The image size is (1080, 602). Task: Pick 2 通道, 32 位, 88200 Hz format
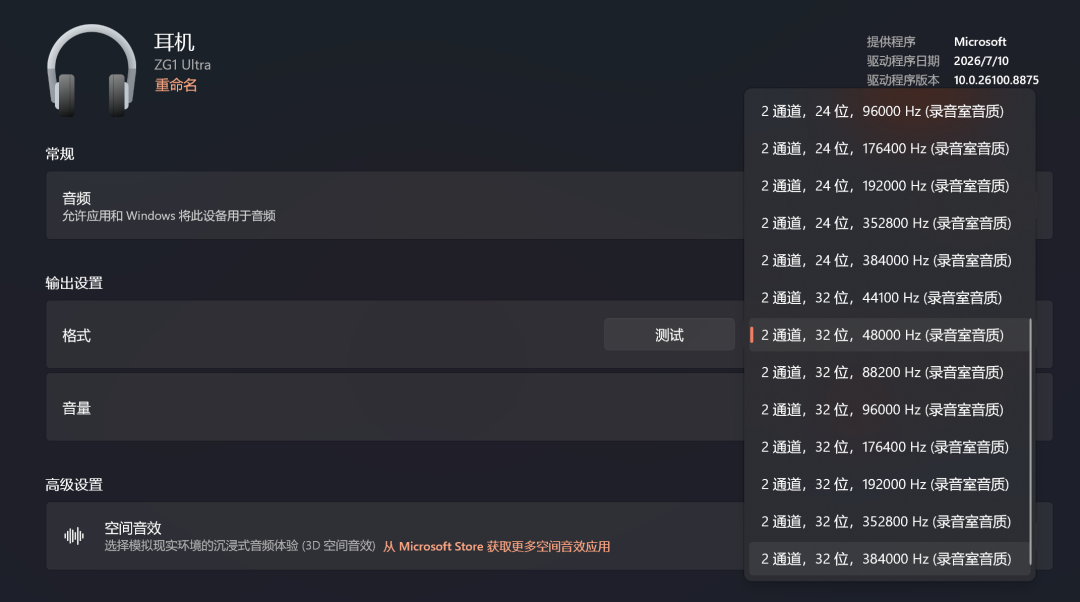pos(889,372)
